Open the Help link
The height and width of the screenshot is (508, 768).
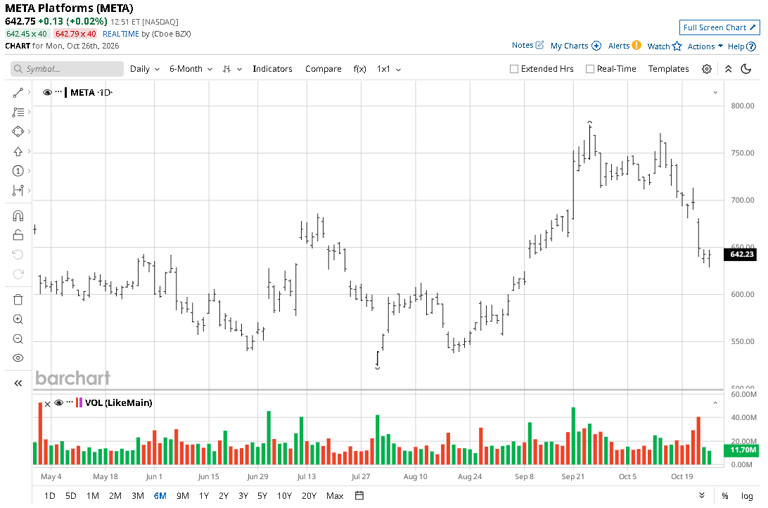742,47
